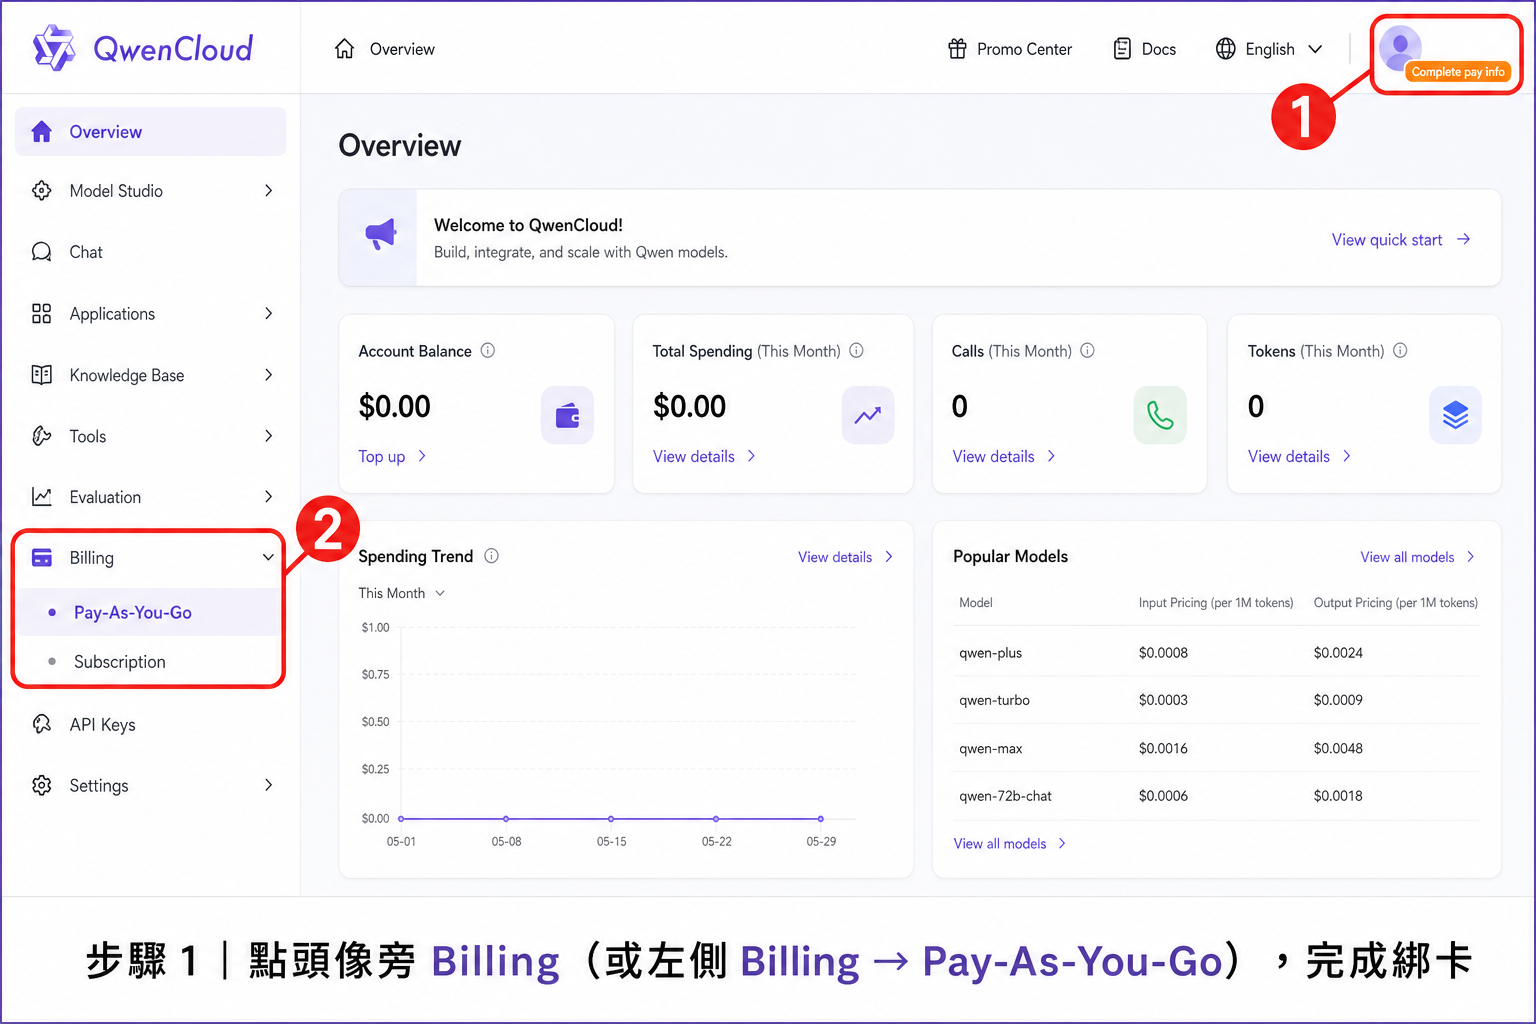The height and width of the screenshot is (1024, 1536).
Task: Click the $0.0008 input price cell
Action: point(1163,653)
